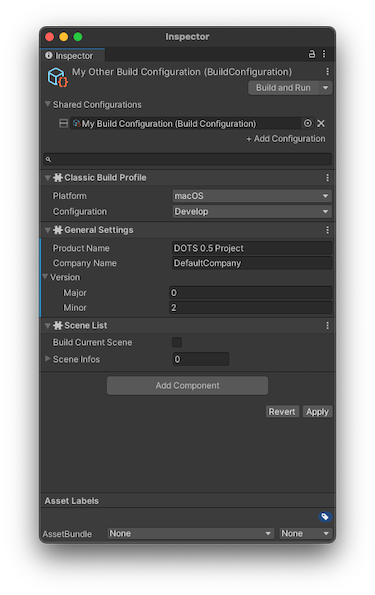Click the Scene List puzzle icon

[58, 326]
